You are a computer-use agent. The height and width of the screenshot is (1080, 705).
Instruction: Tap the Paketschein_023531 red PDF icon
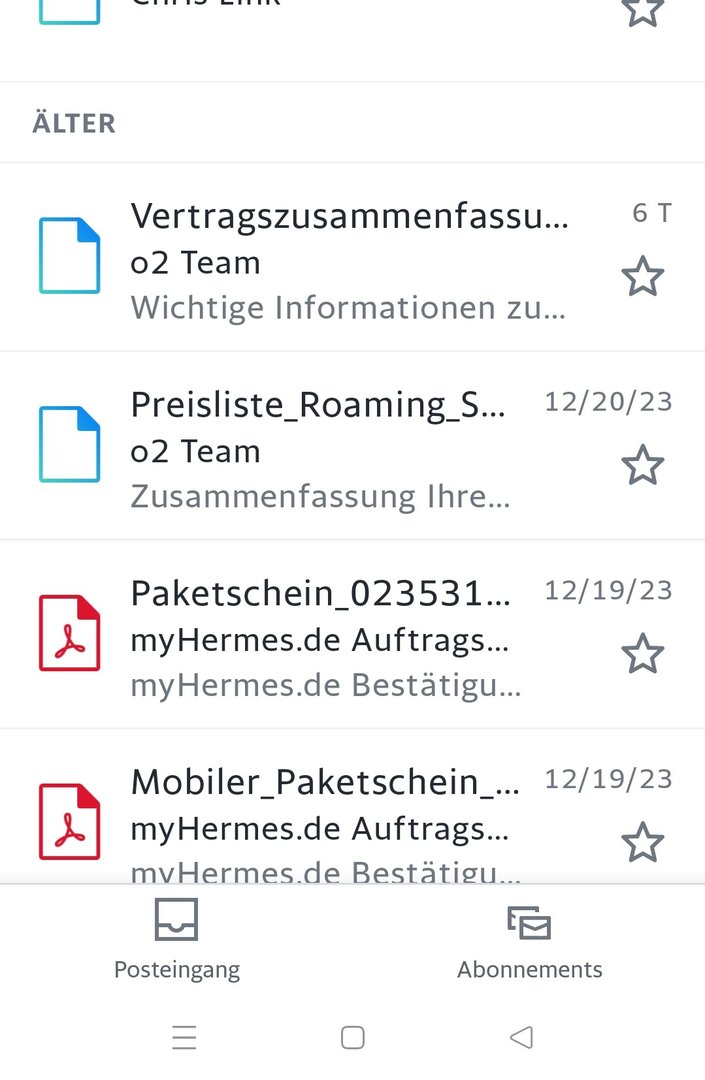70,633
